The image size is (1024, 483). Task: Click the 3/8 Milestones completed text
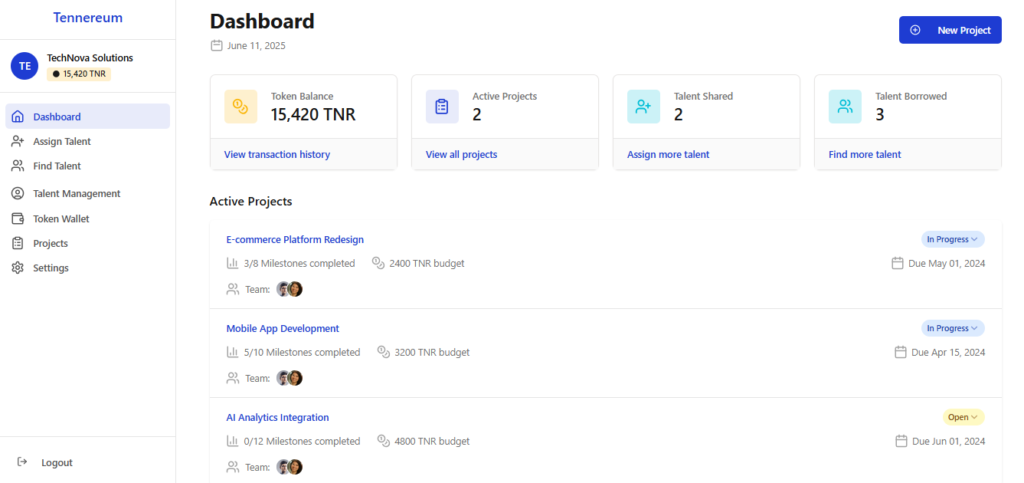299,263
